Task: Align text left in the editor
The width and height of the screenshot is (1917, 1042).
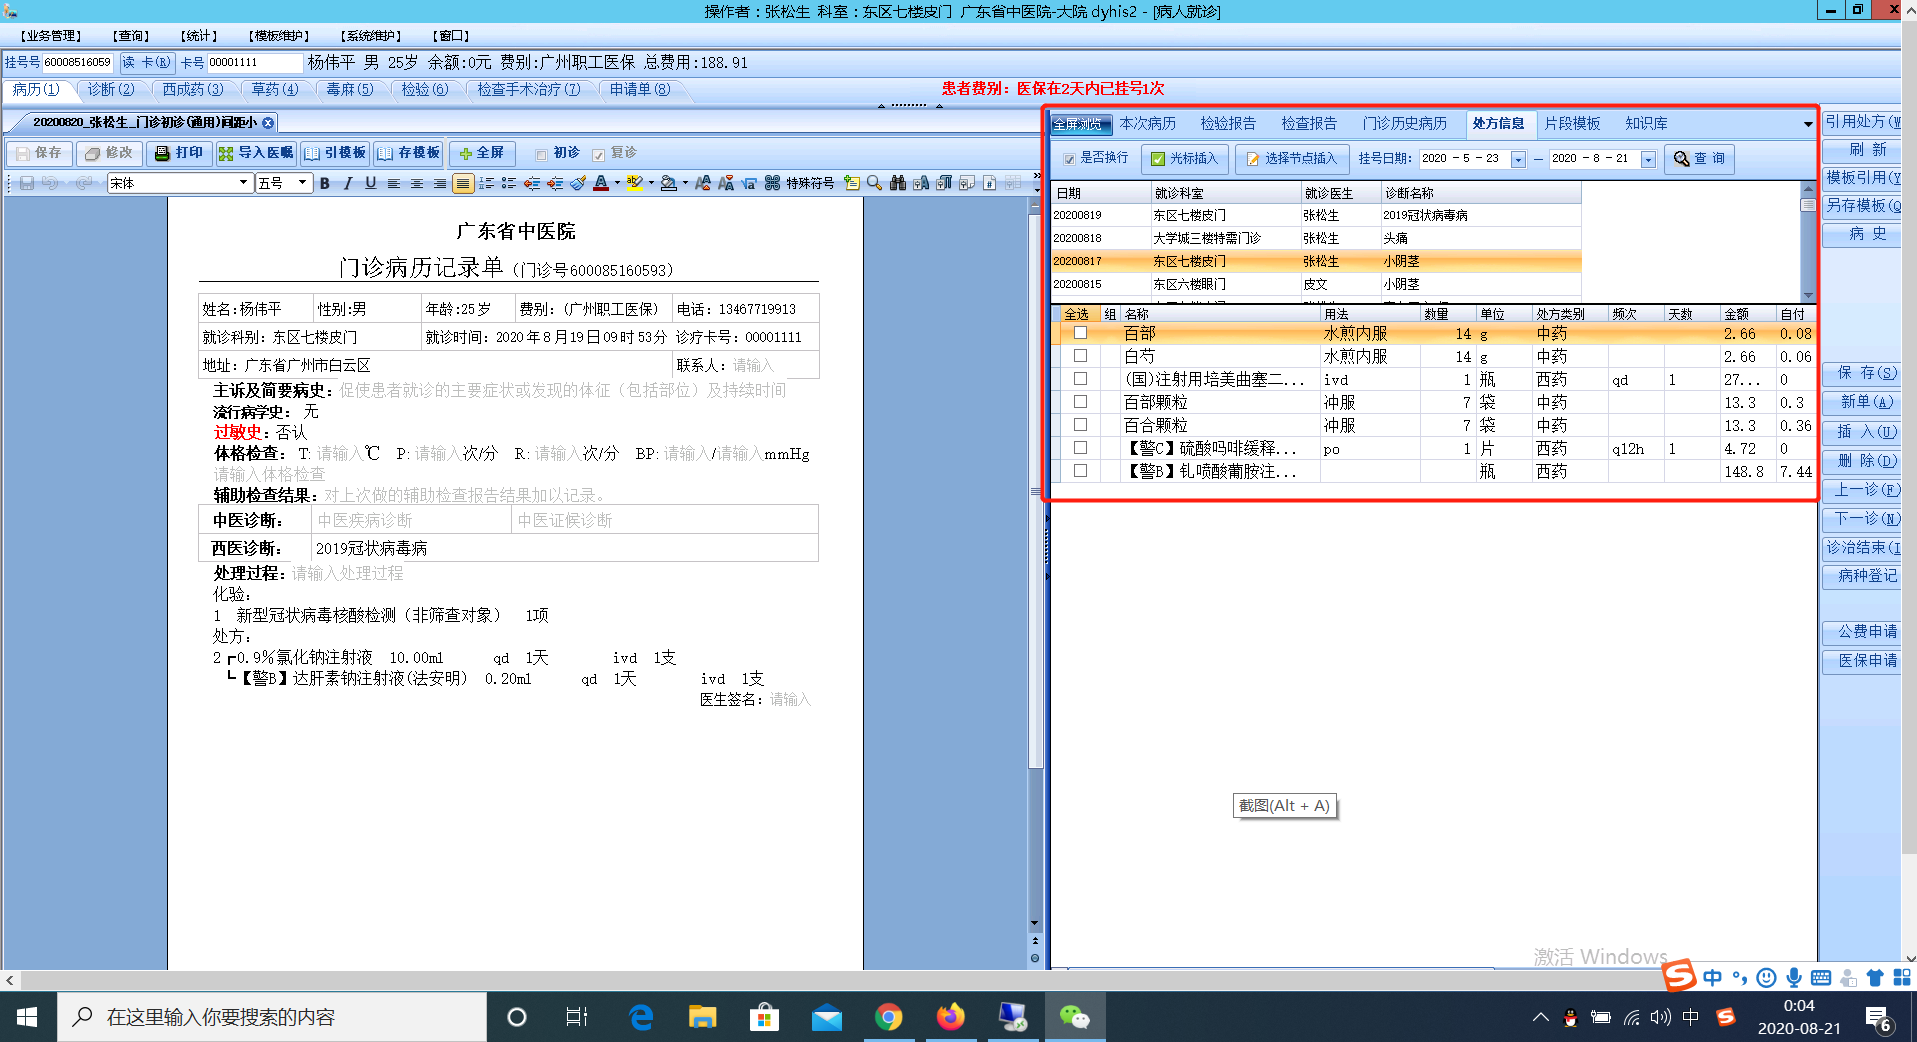Action: click(394, 183)
